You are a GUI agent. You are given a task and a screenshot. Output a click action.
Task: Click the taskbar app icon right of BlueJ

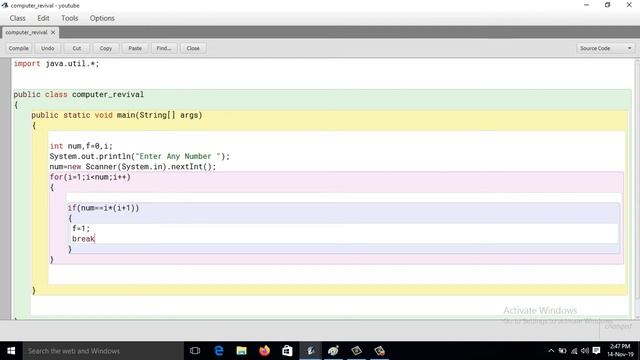(333, 351)
